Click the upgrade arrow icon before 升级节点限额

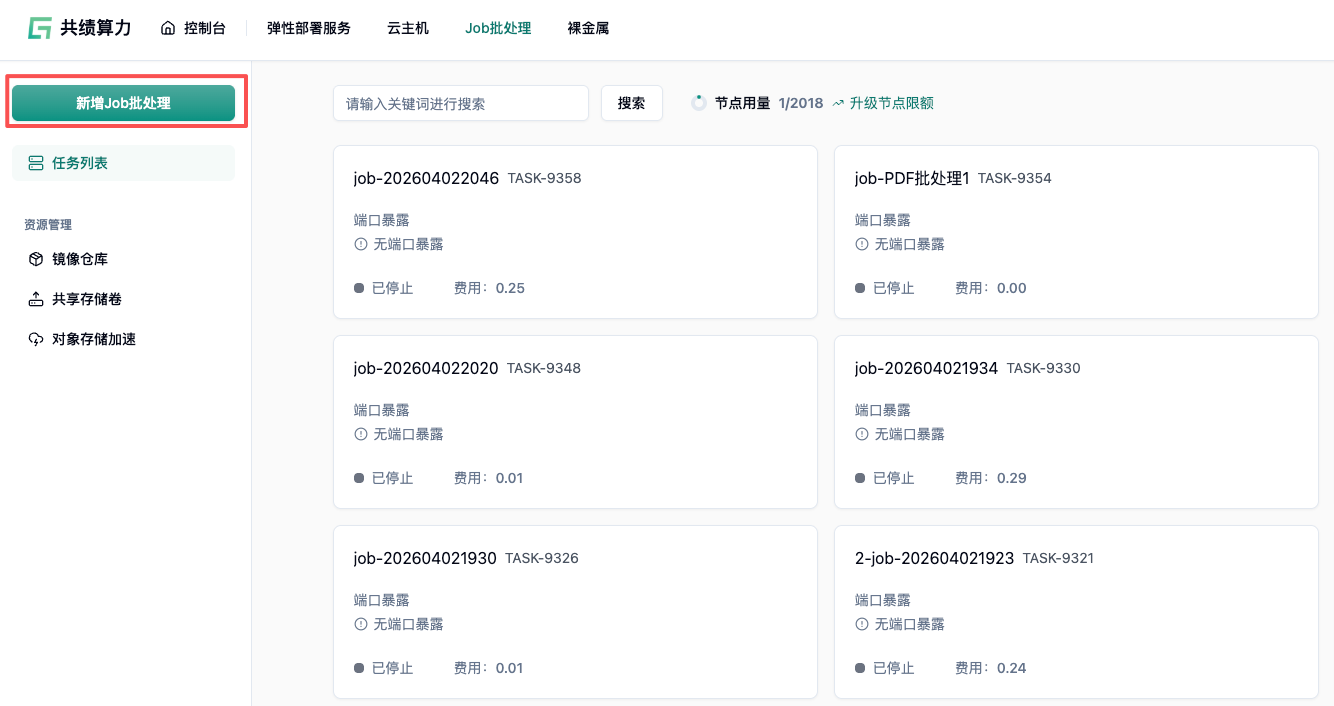[838, 103]
